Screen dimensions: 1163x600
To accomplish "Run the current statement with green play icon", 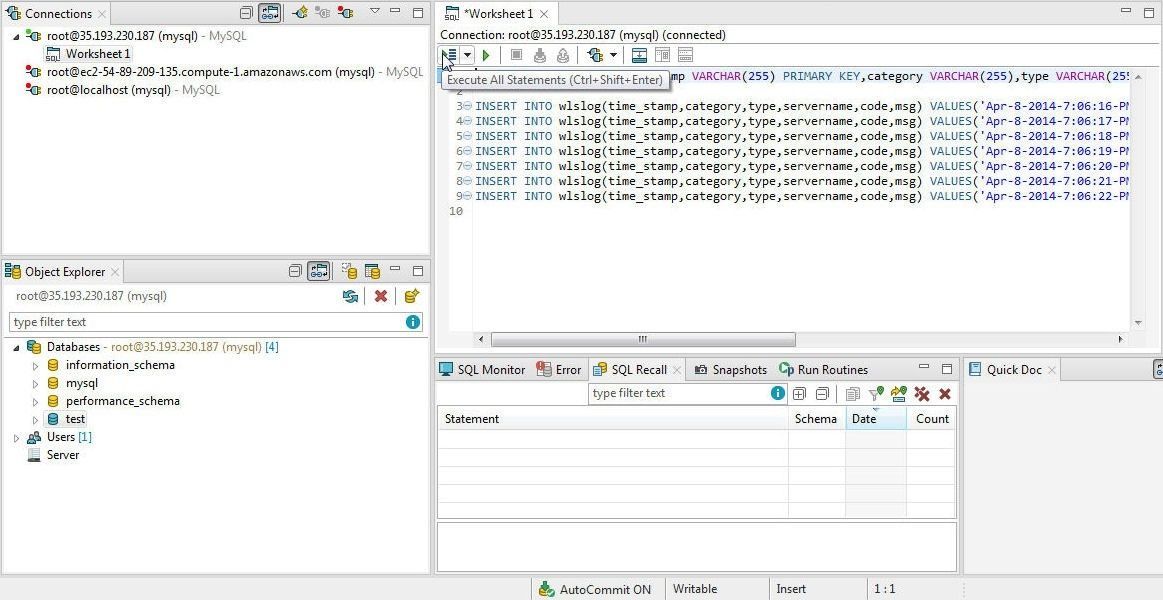I will [x=486, y=55].
